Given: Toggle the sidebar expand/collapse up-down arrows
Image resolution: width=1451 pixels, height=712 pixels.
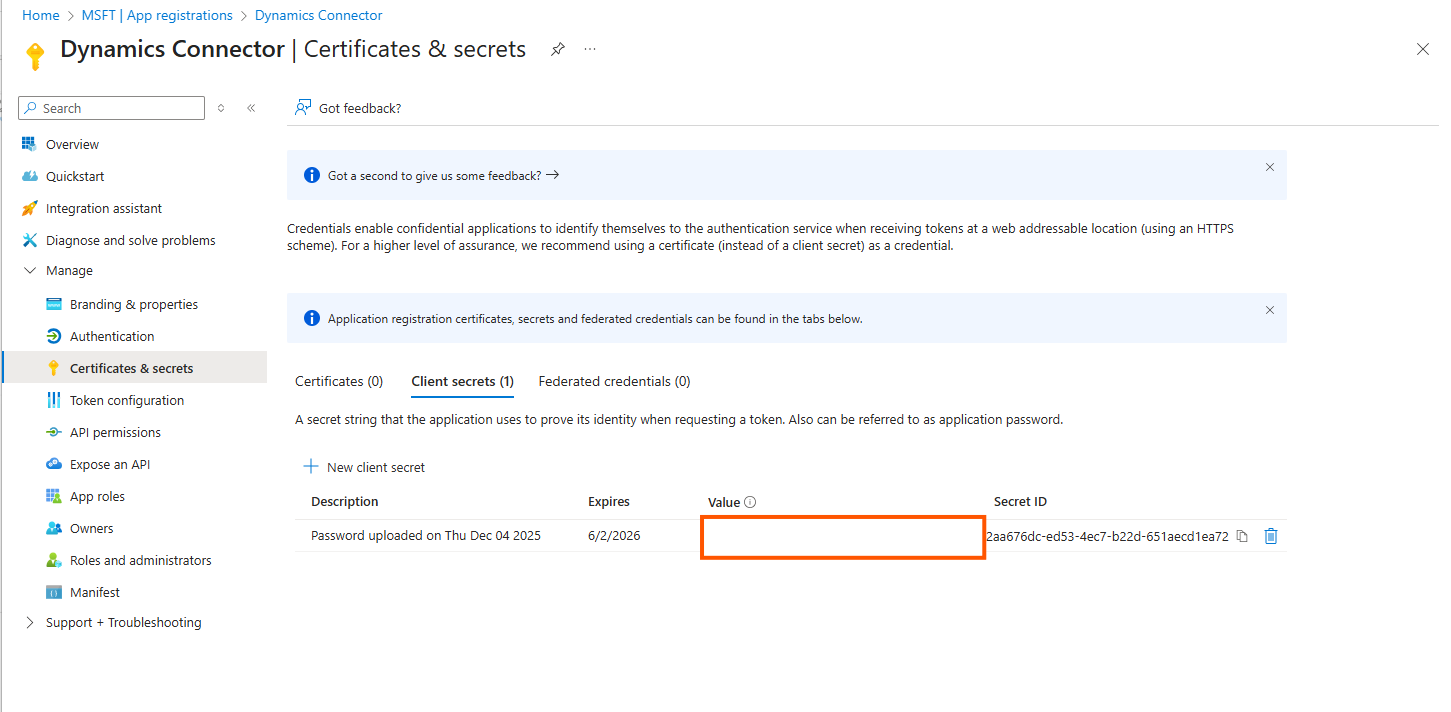Looking at the screenshot, I should 221,108.
